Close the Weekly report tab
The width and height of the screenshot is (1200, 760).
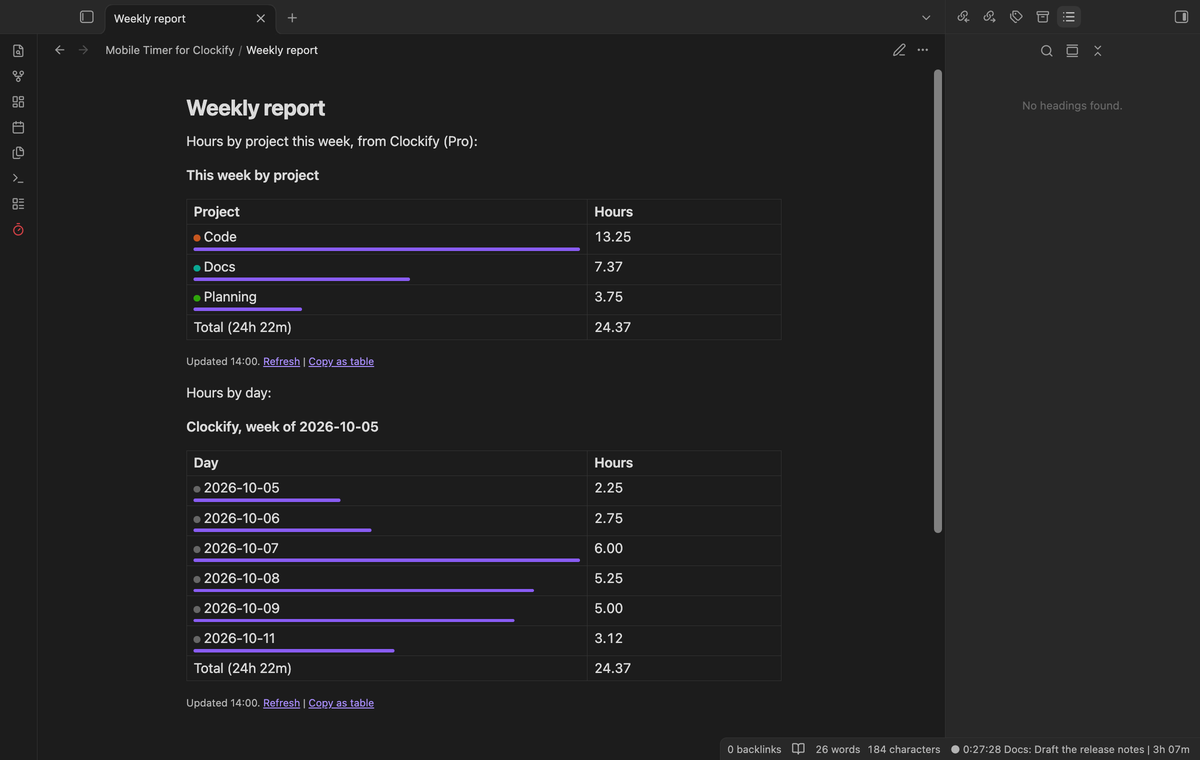click(x=261, y=18)
